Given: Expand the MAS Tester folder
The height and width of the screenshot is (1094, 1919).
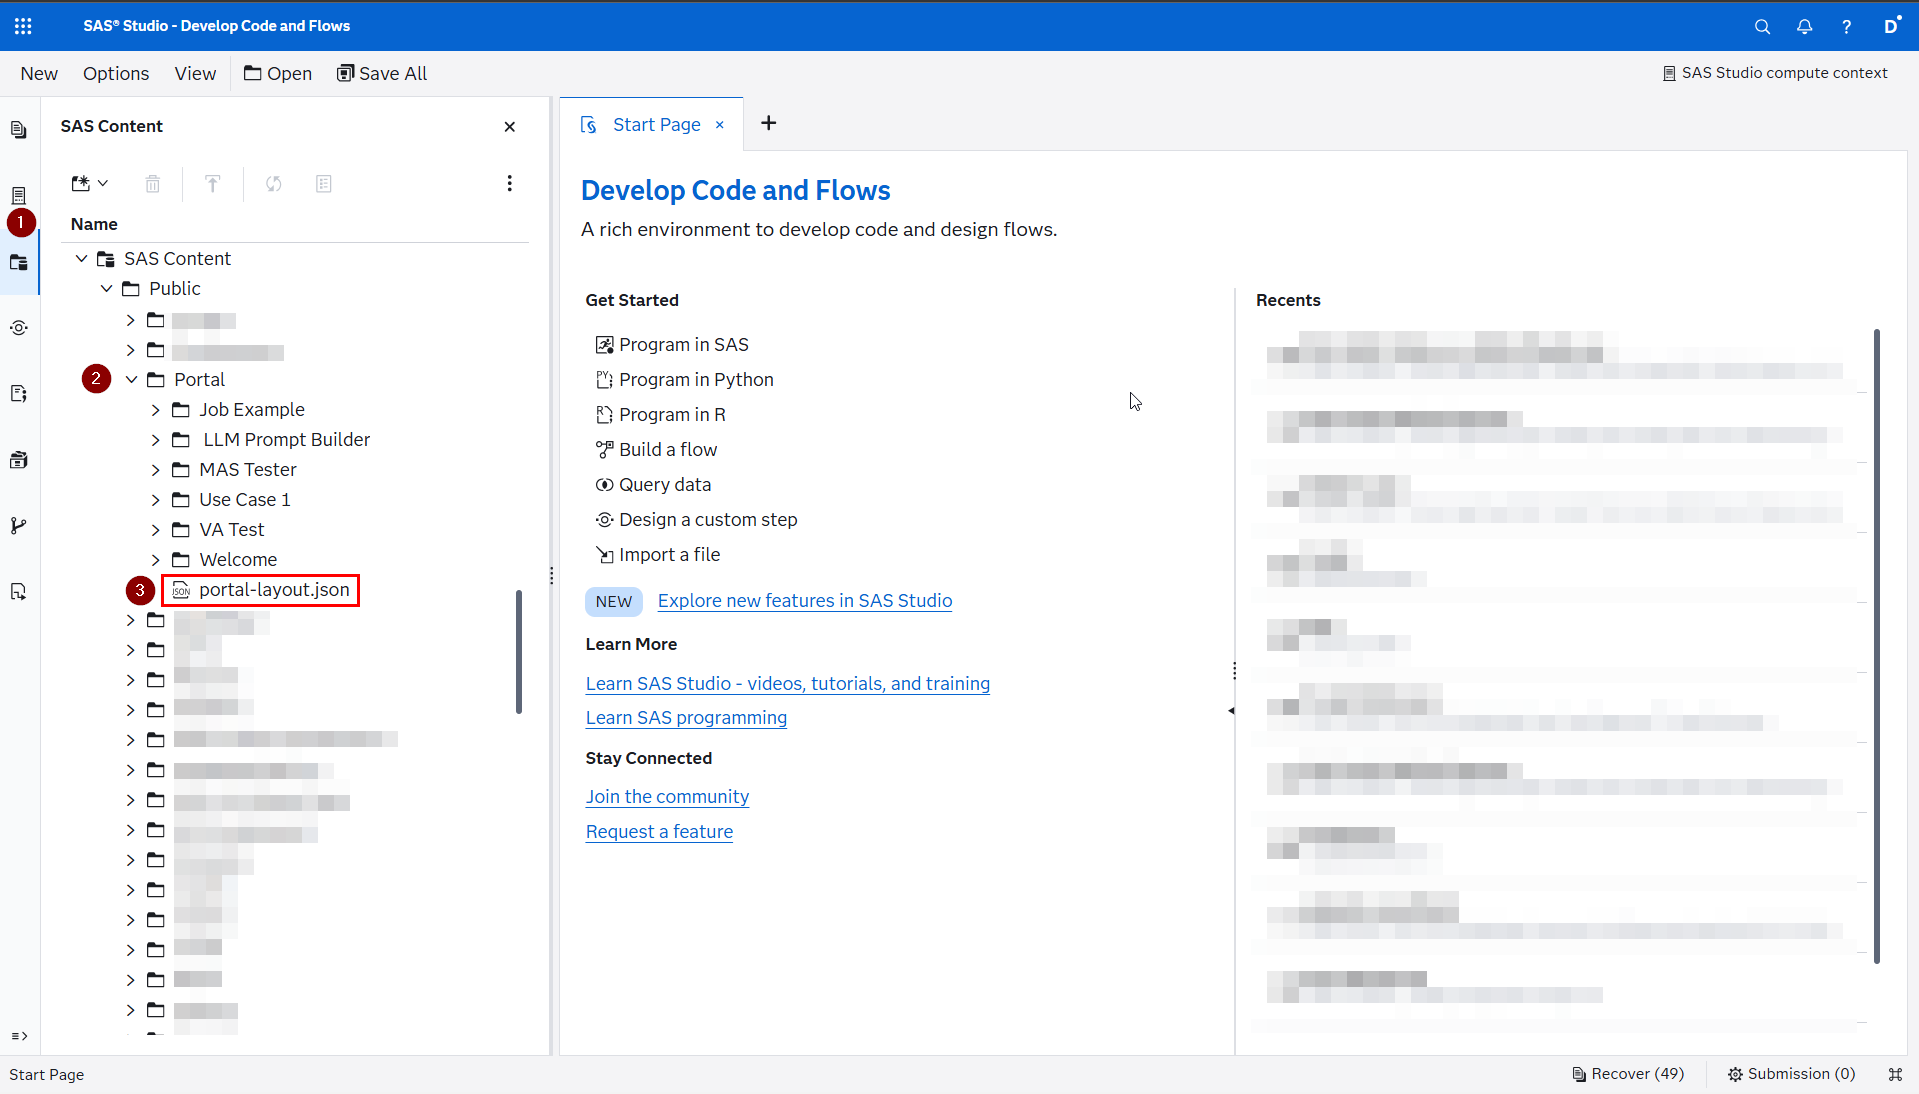Looking at the screenshot, I should tap(156, 470).
